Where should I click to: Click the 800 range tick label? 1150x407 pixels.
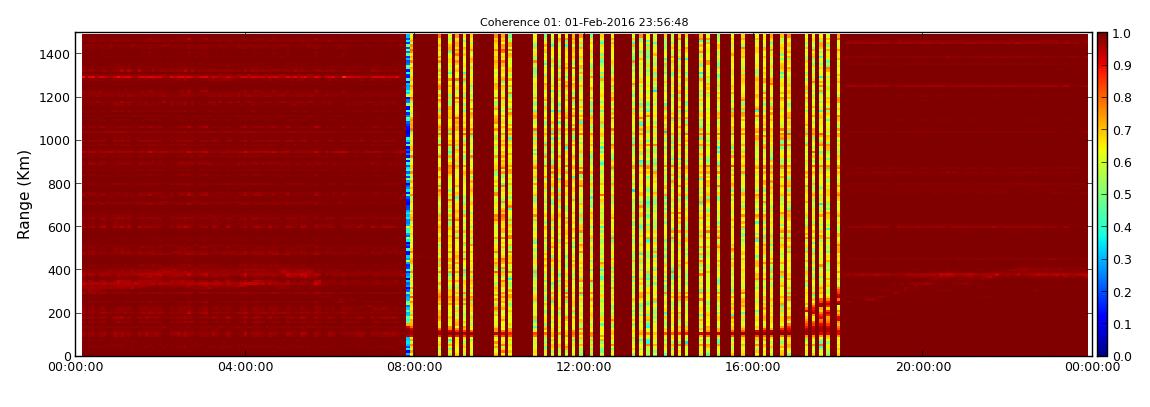[x=59, y=184]
